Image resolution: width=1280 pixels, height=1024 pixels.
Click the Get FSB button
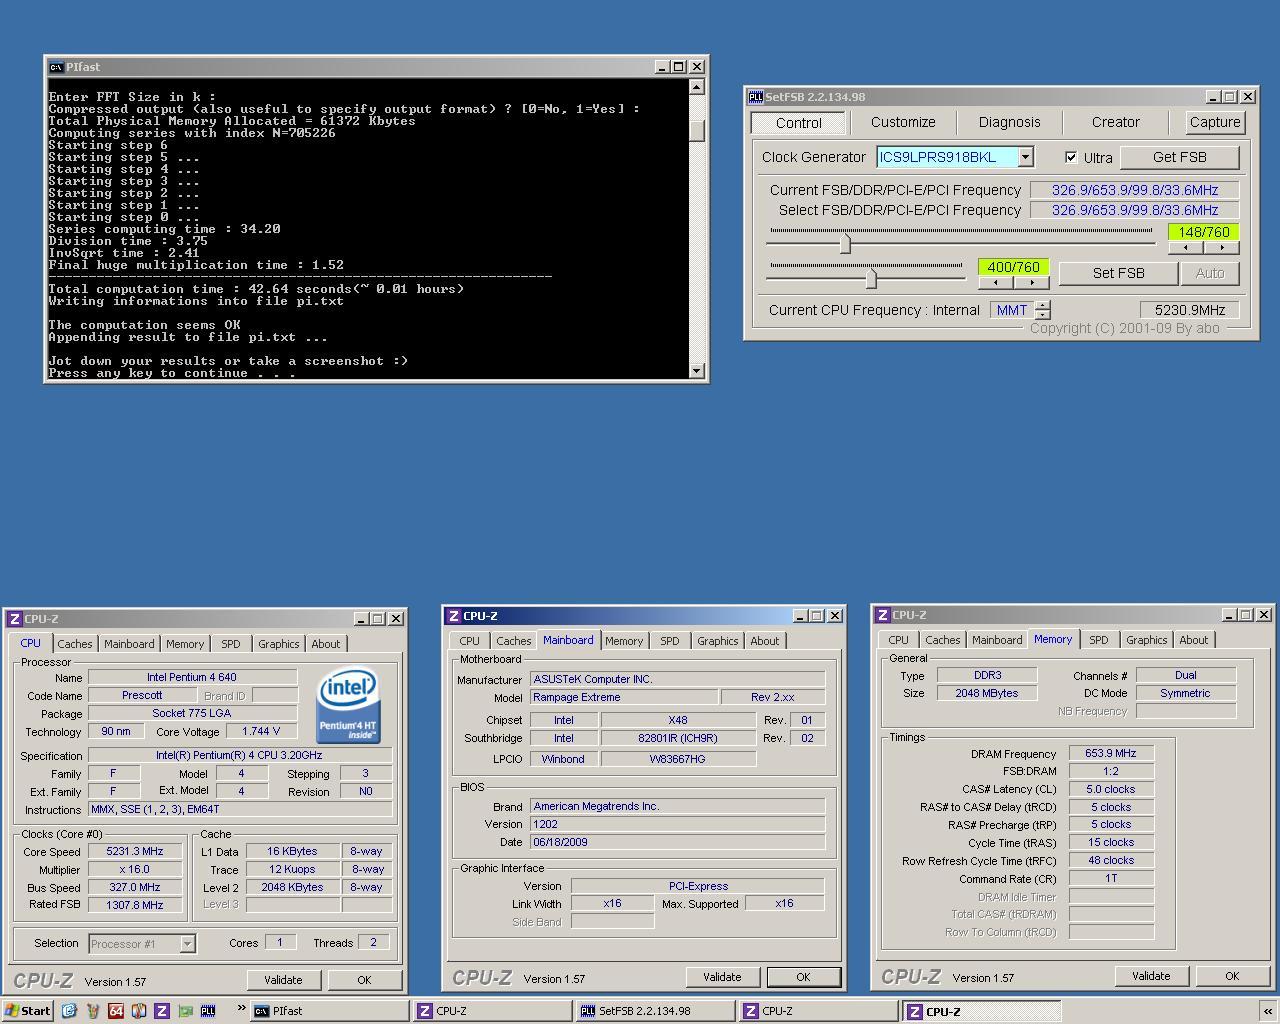pos(1179,157)
